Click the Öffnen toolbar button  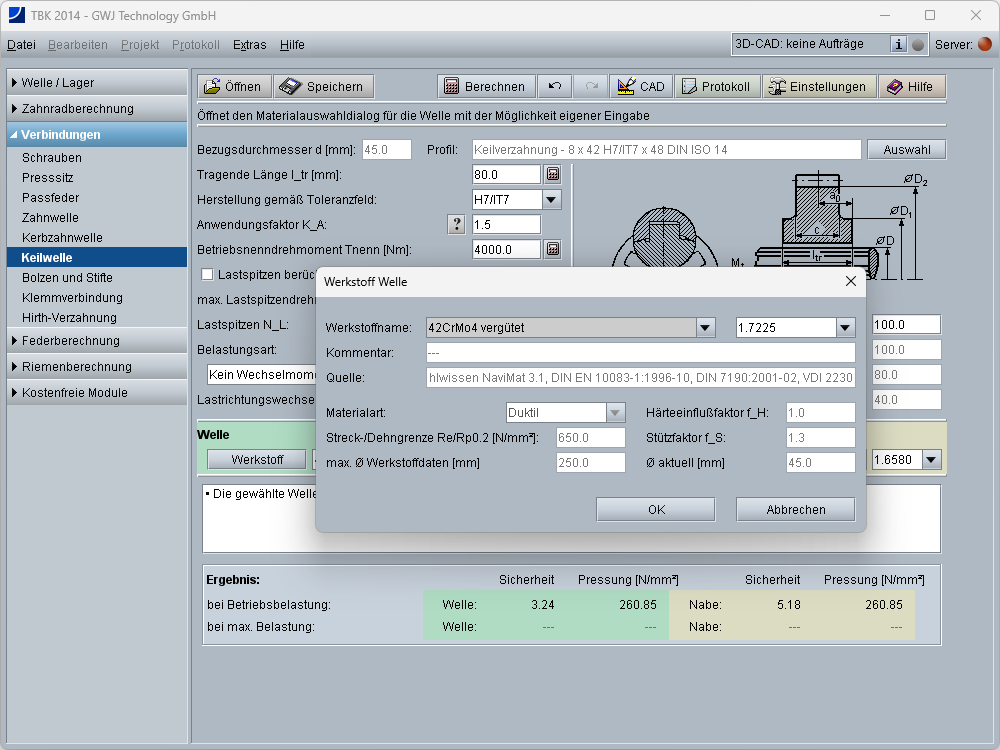pos(233,86)
